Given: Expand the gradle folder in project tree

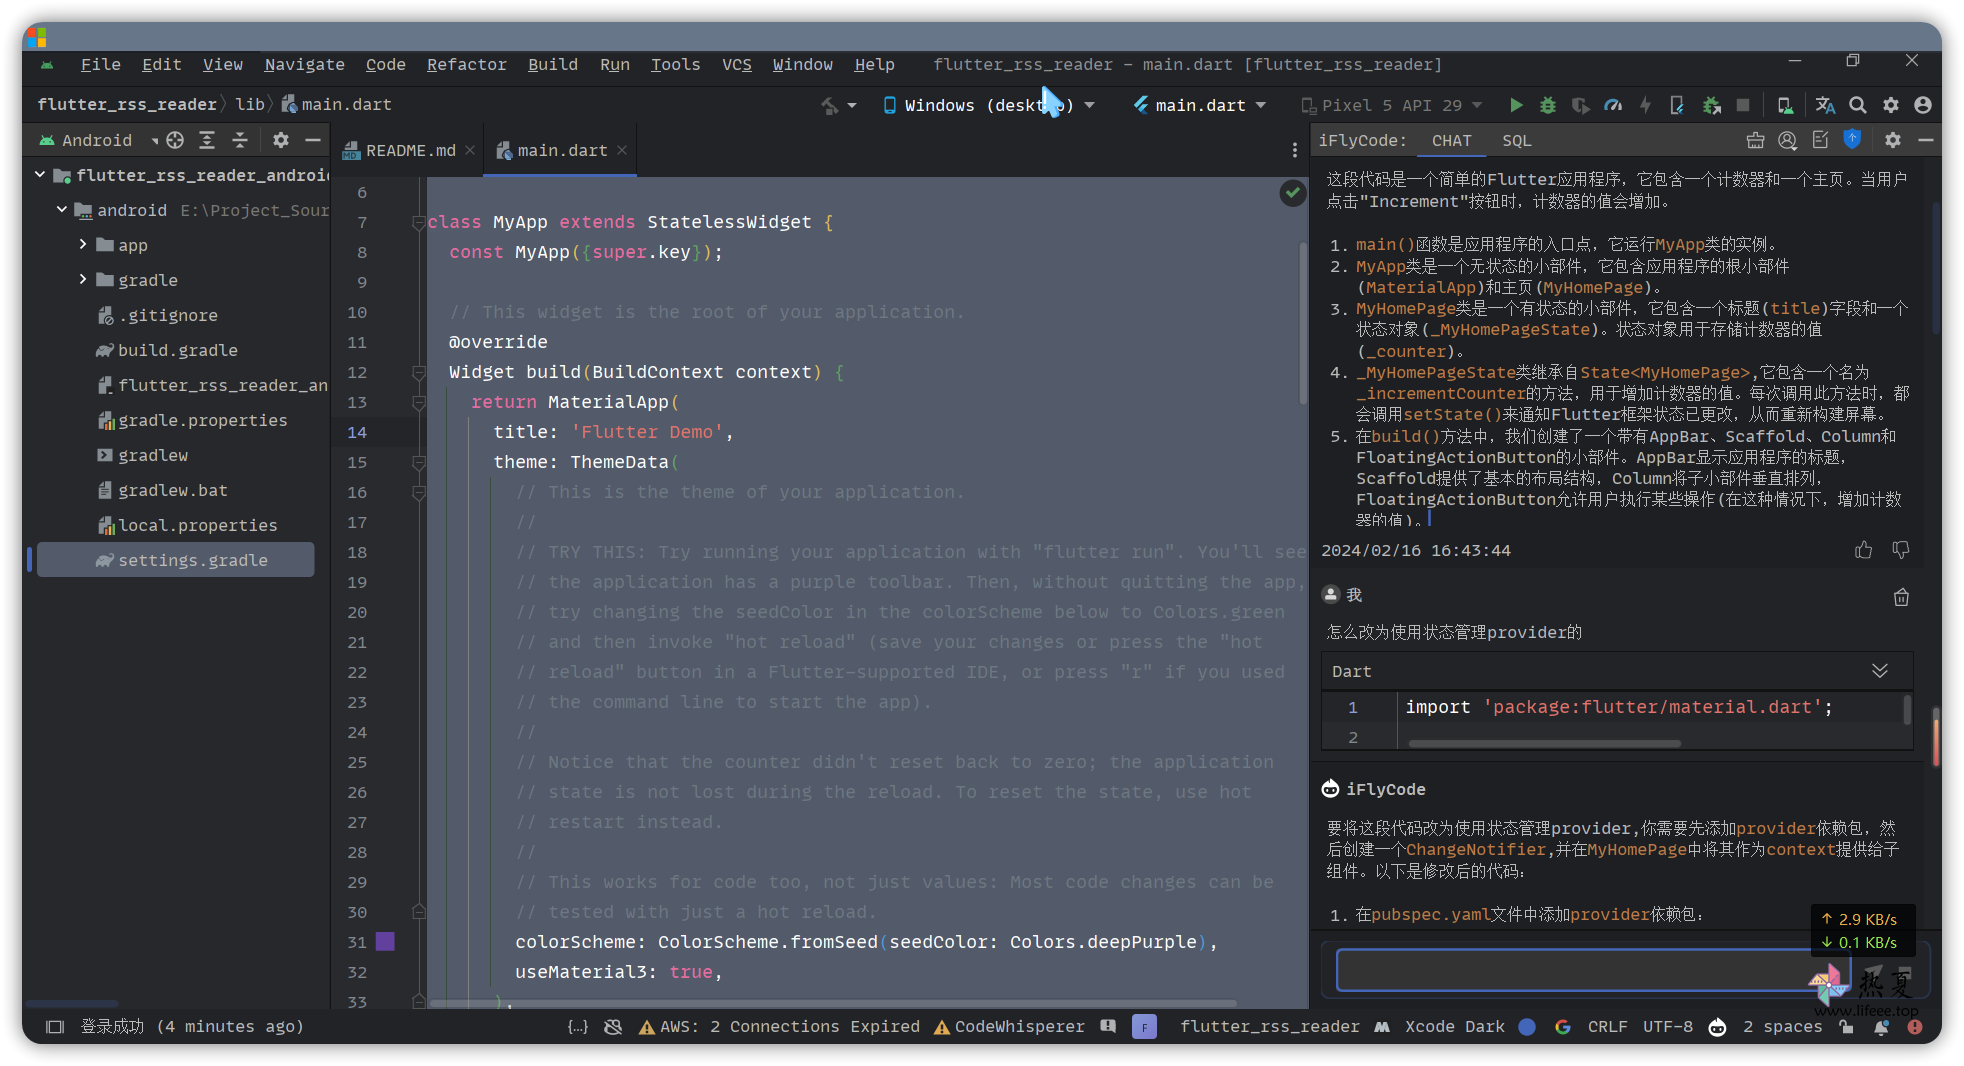Looking at the screenshot, I should [83, 280].
